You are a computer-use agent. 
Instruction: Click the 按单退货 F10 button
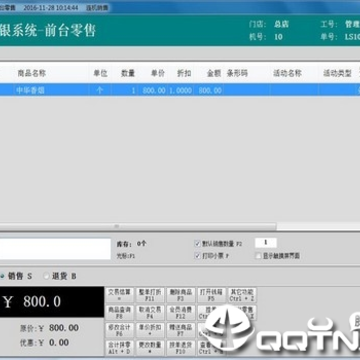pos(181,348)
